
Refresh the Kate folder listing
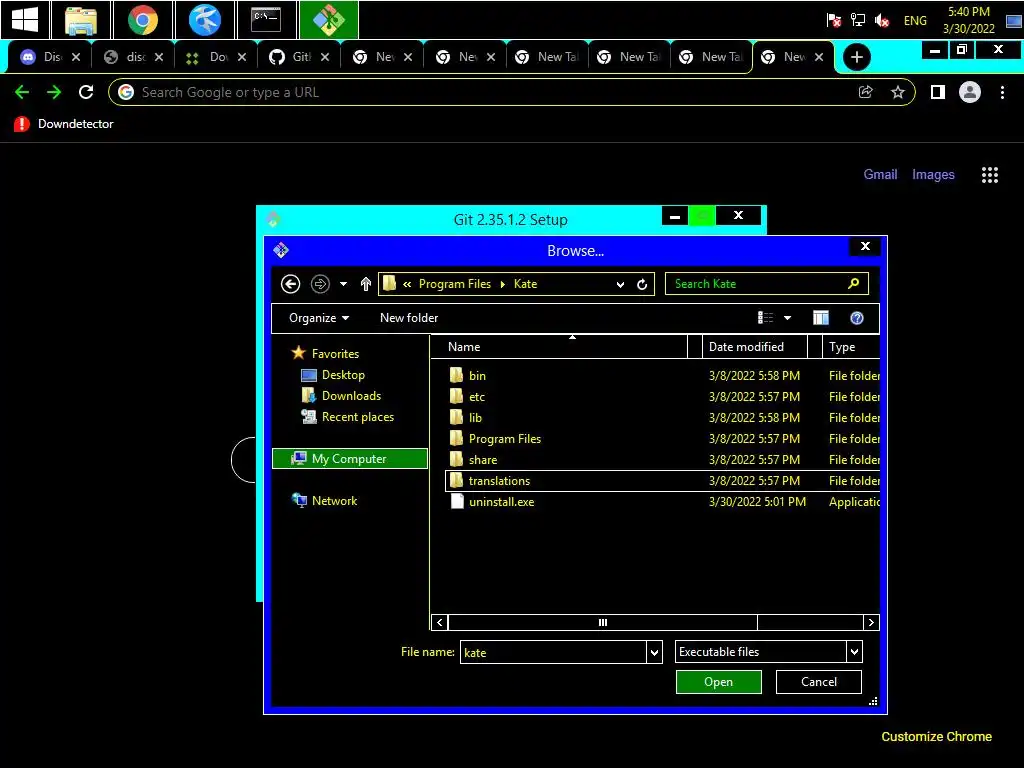642,284
